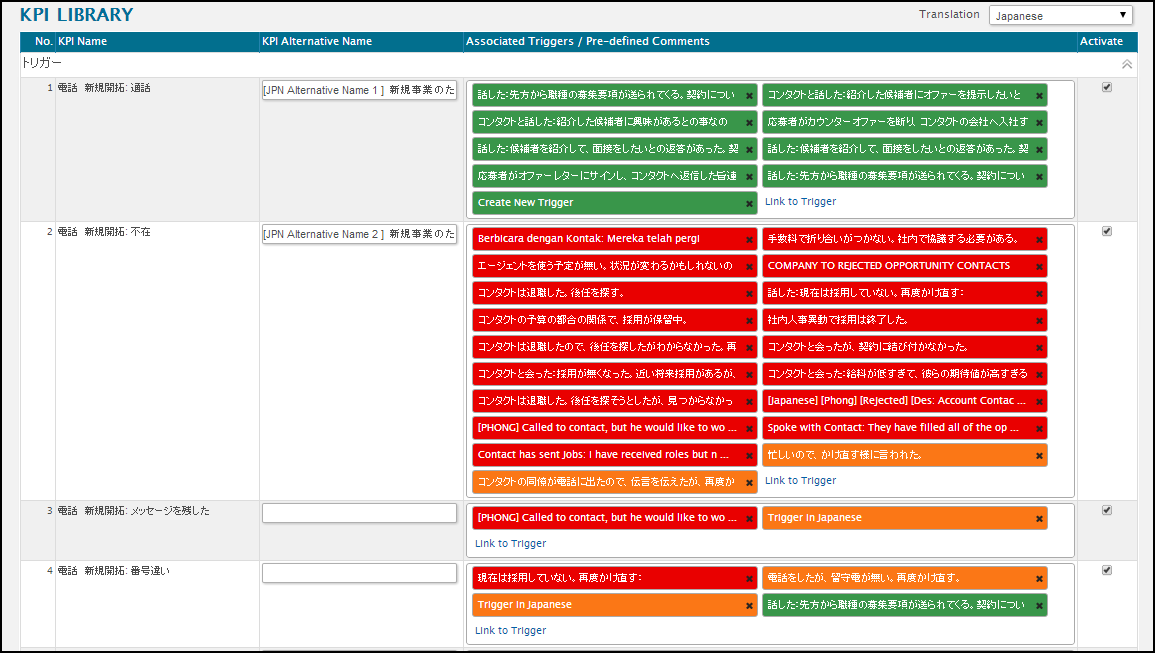Click KPI name '電話 新規開拓: メッセージを残した'

point(133,511)
